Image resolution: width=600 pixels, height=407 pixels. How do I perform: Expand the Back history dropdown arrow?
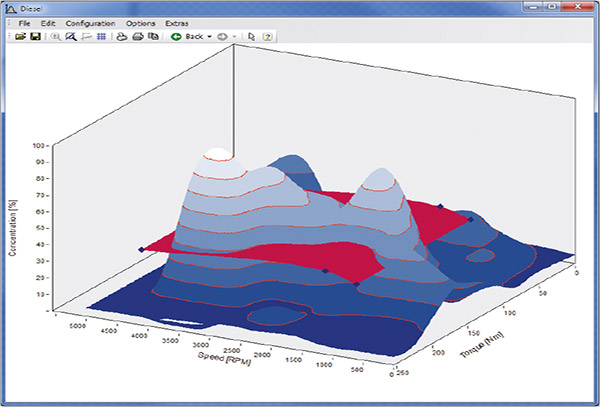point(210,36)
